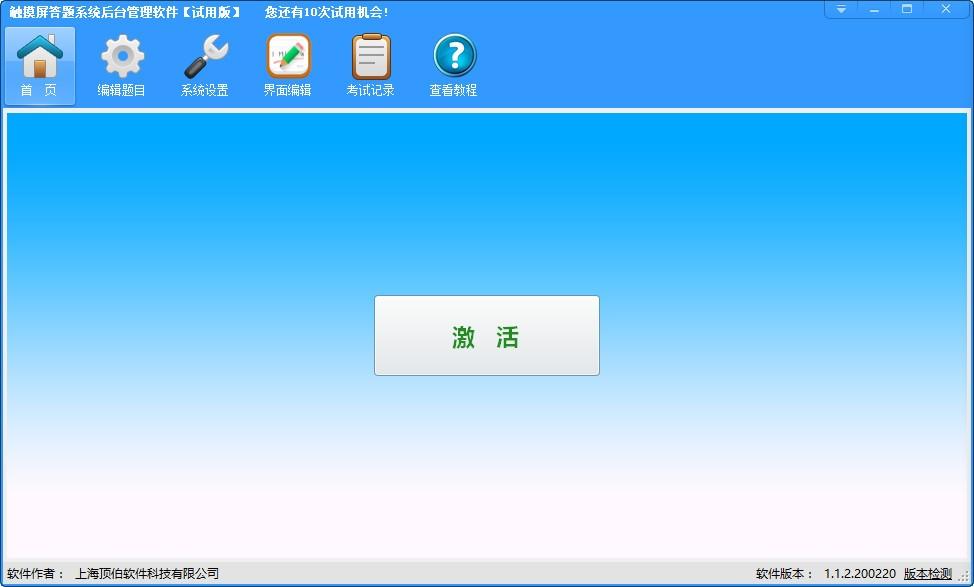974x587 pixels.
Task: Click the 激活 activation button
Action: coord(486,335)
